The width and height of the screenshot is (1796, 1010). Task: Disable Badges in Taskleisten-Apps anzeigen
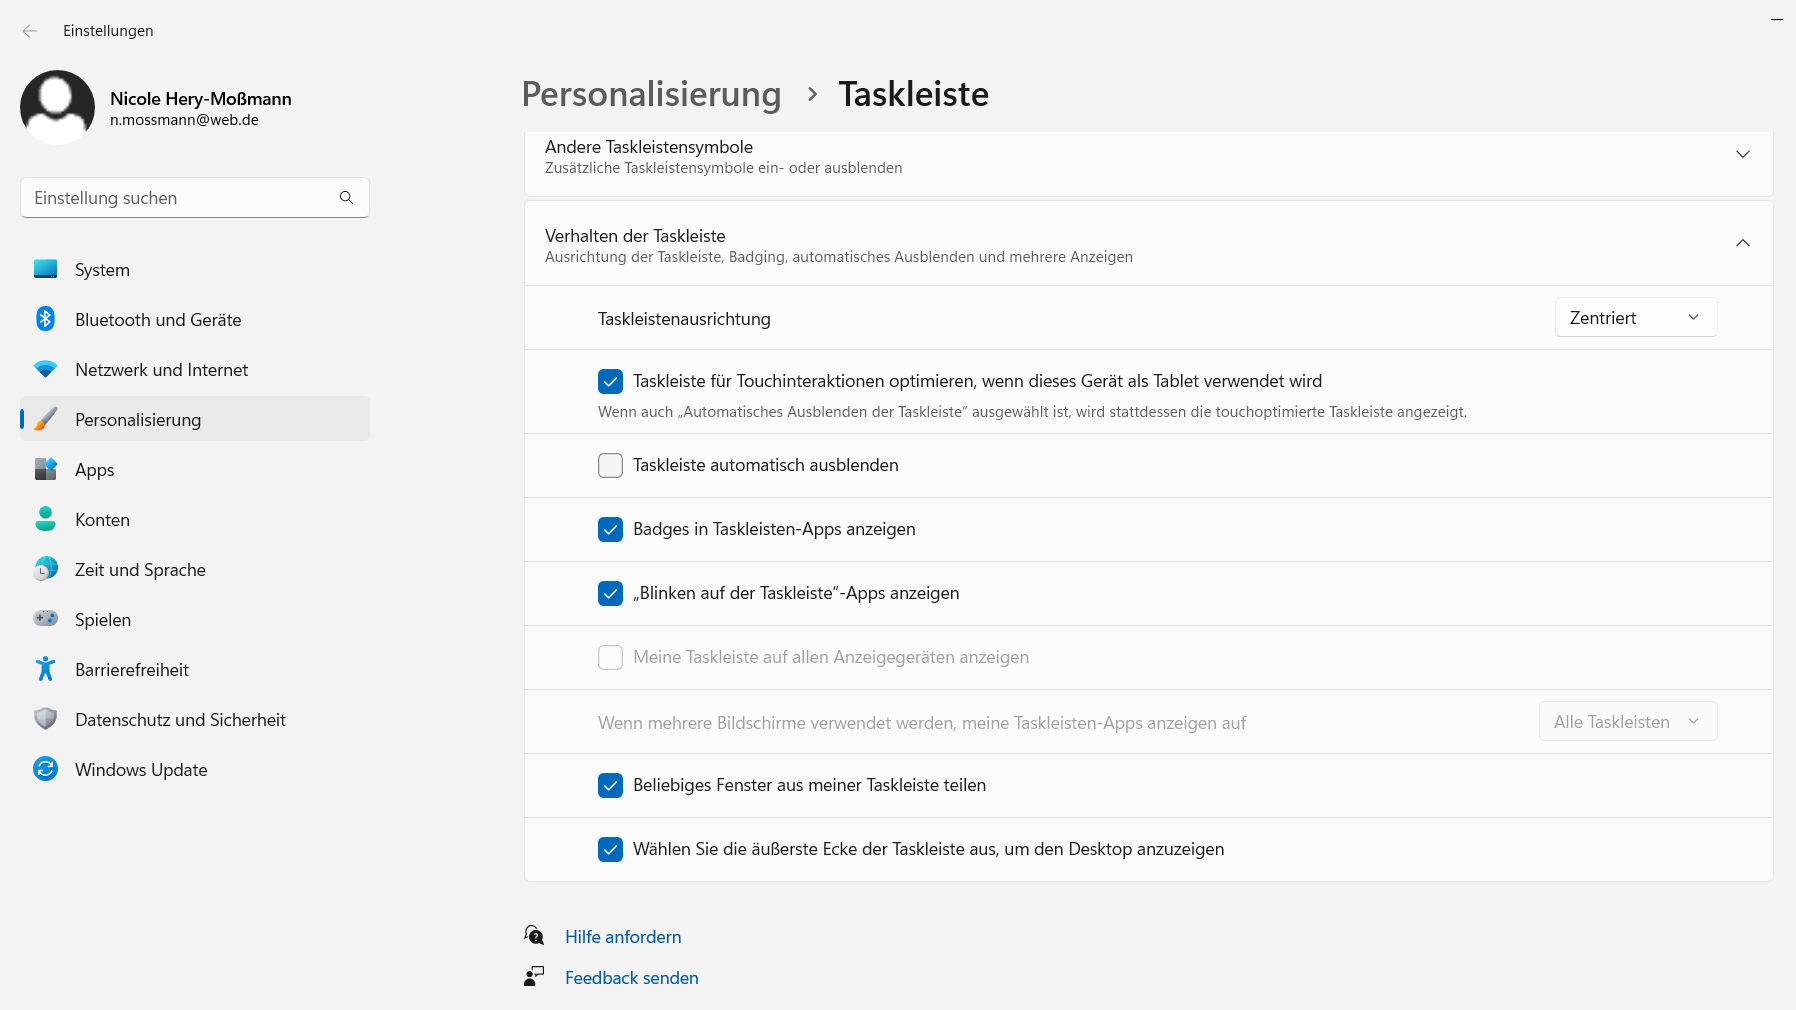click(x=610, y=529)
